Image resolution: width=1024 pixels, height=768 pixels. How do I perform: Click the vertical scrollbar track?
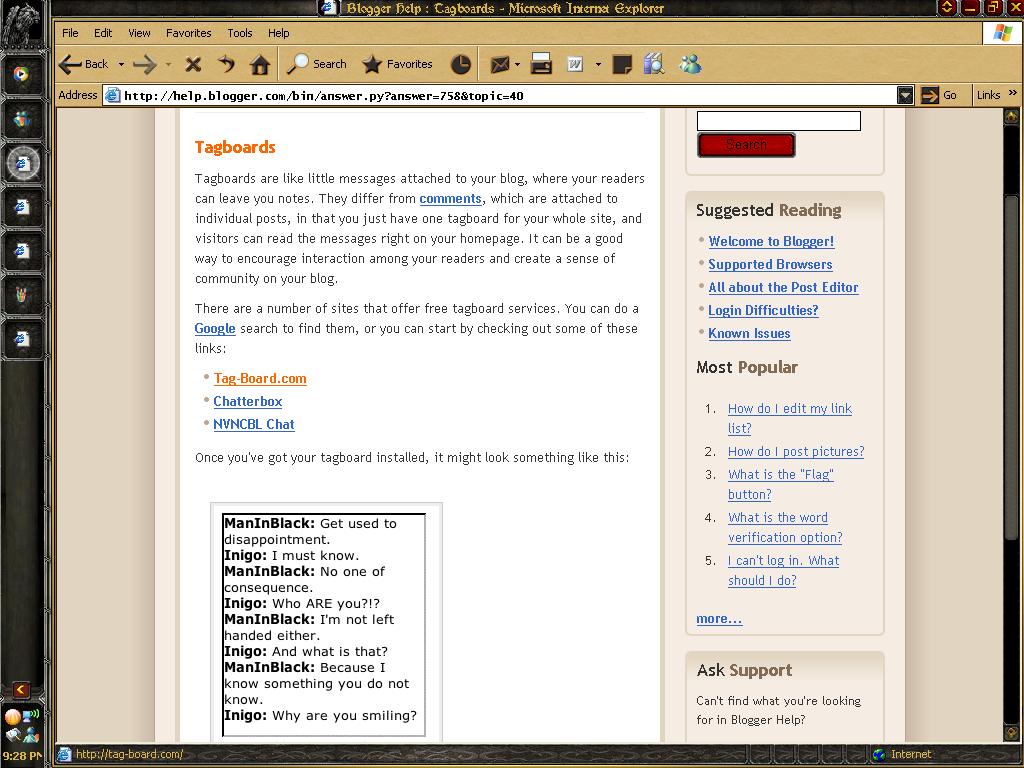tap(1012, 424)
